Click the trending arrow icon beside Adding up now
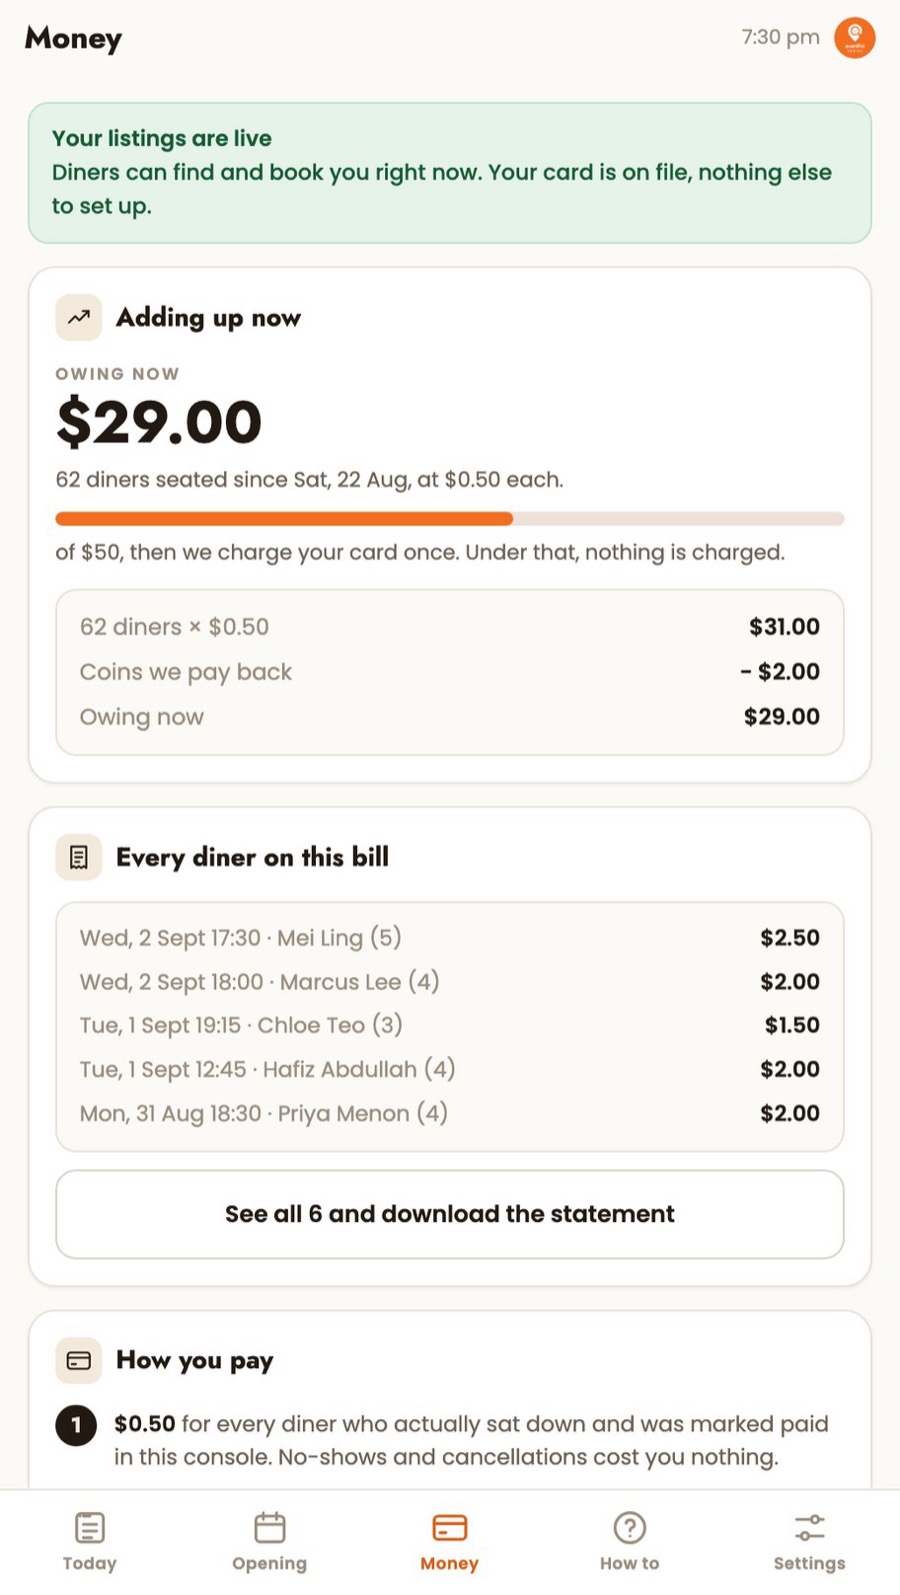The height and width of the screenshot is (1595, 900). pos(79,318)
